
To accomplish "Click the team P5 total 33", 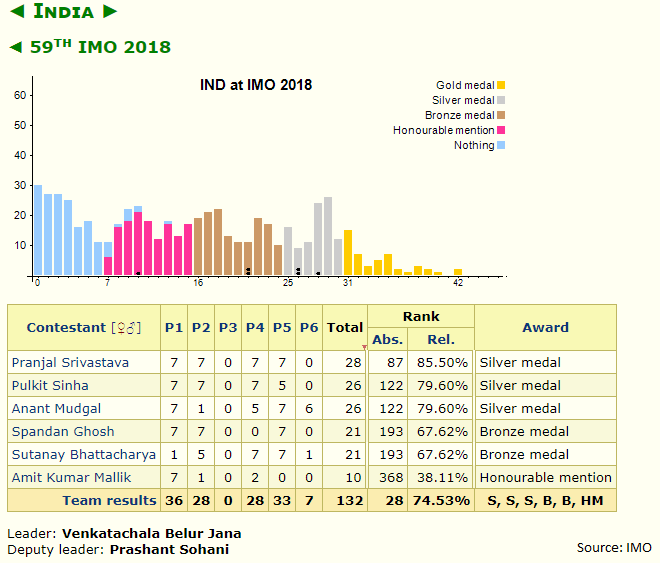I will [x=282, y=500].
